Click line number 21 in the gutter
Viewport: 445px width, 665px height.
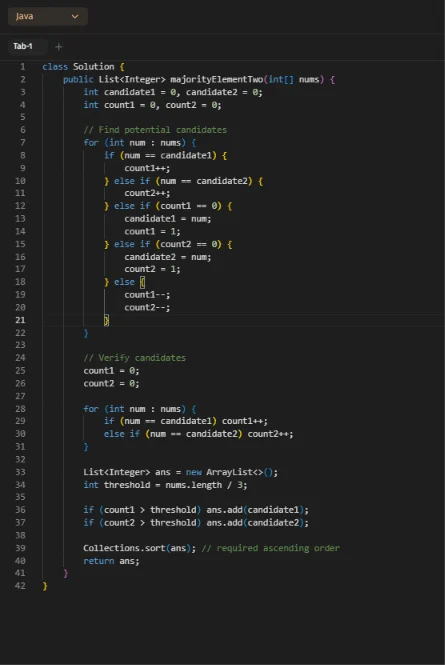point(20,320)
